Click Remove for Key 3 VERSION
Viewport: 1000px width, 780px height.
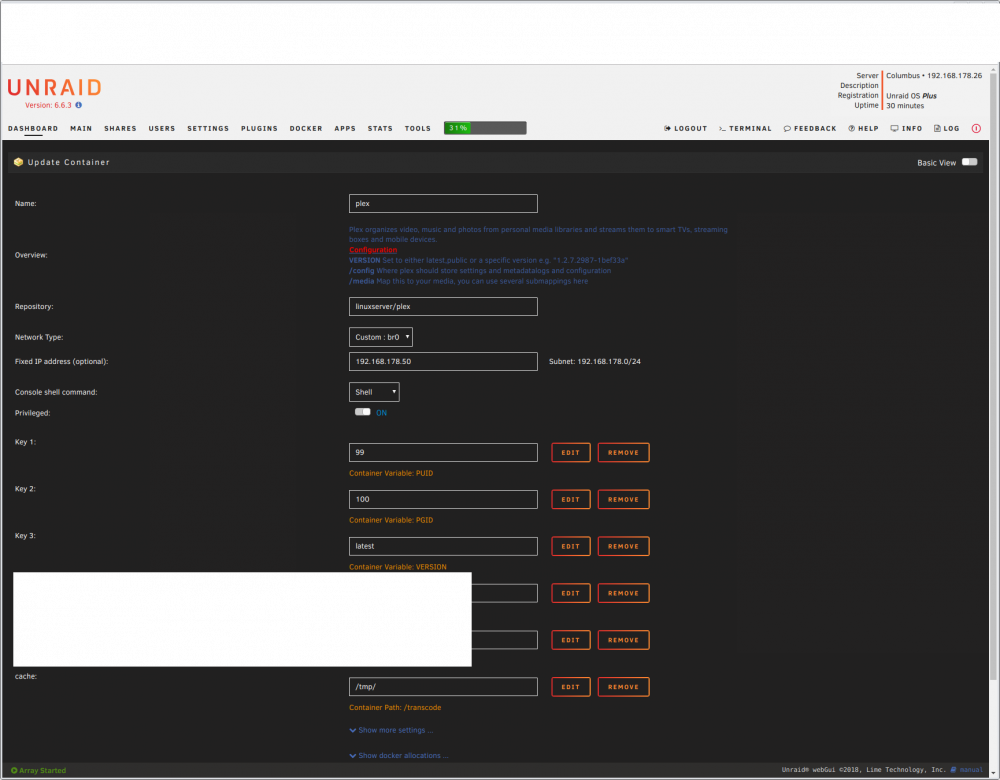click(623, 546)
